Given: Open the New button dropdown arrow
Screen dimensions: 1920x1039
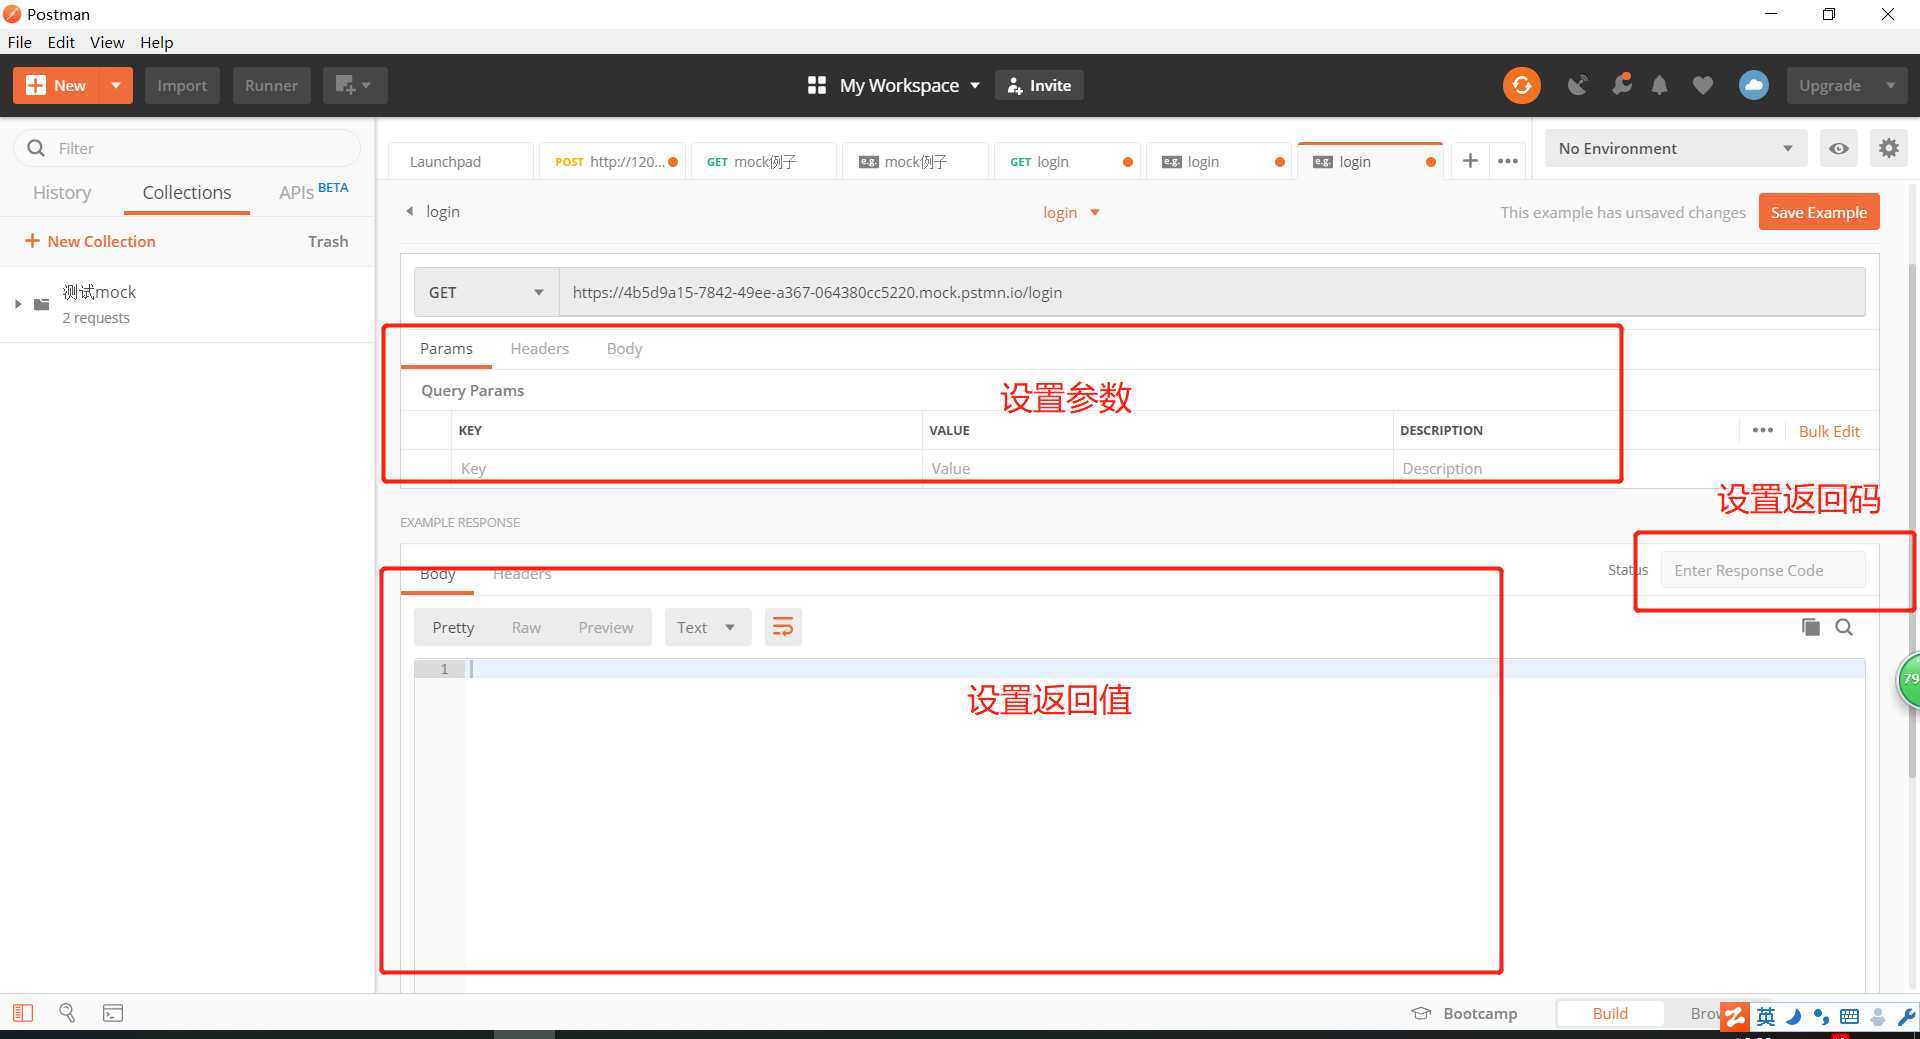Looking at the screenshot, I should point(116,85).
